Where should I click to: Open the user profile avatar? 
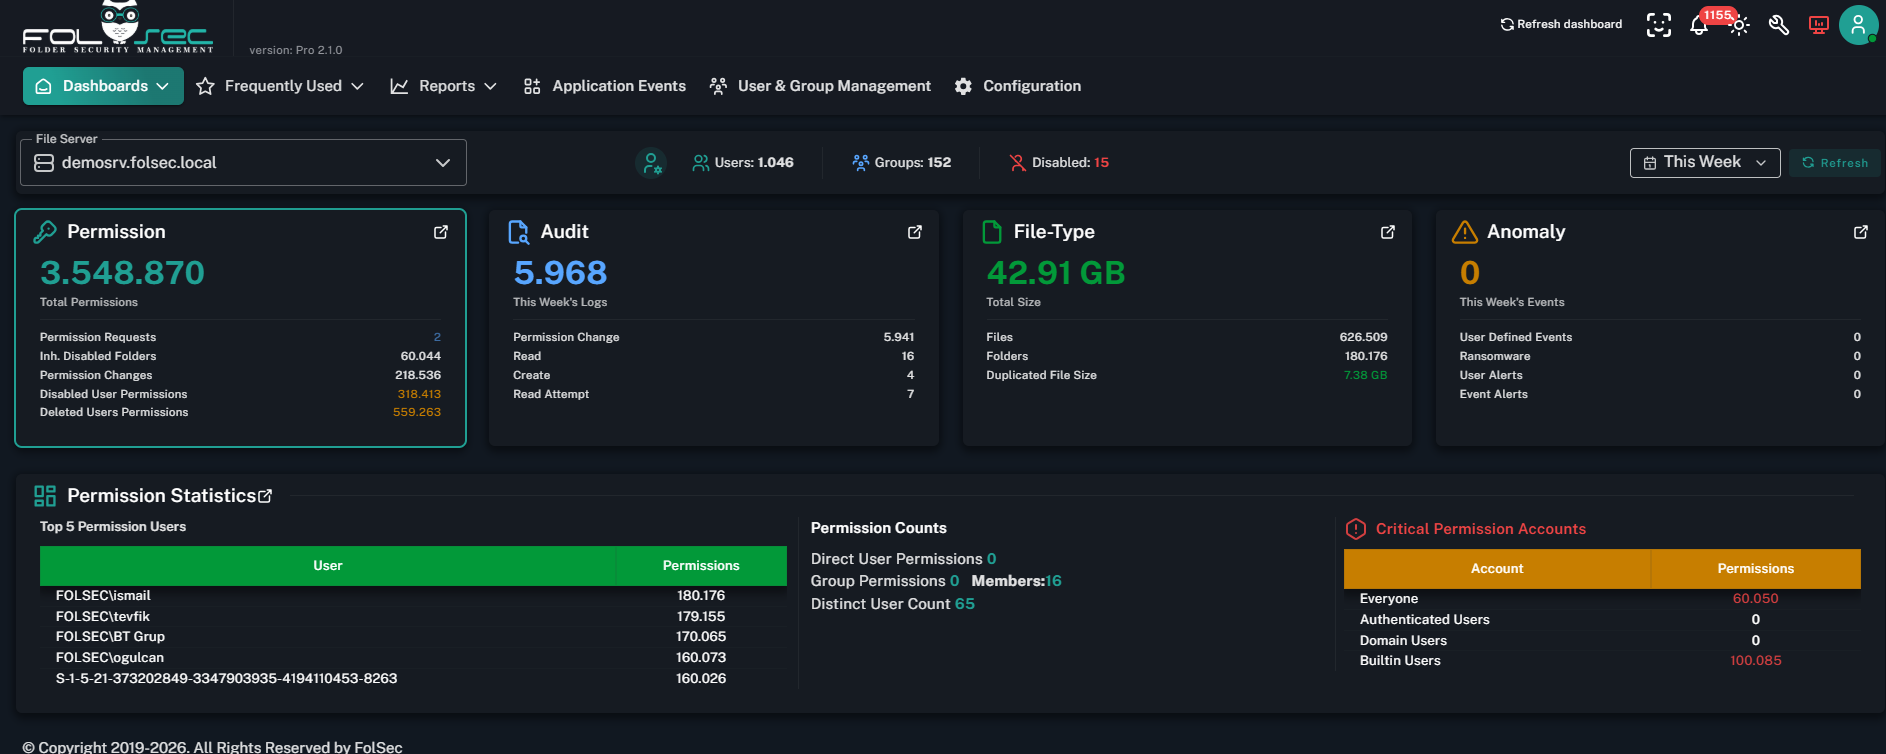point(1858,25)
